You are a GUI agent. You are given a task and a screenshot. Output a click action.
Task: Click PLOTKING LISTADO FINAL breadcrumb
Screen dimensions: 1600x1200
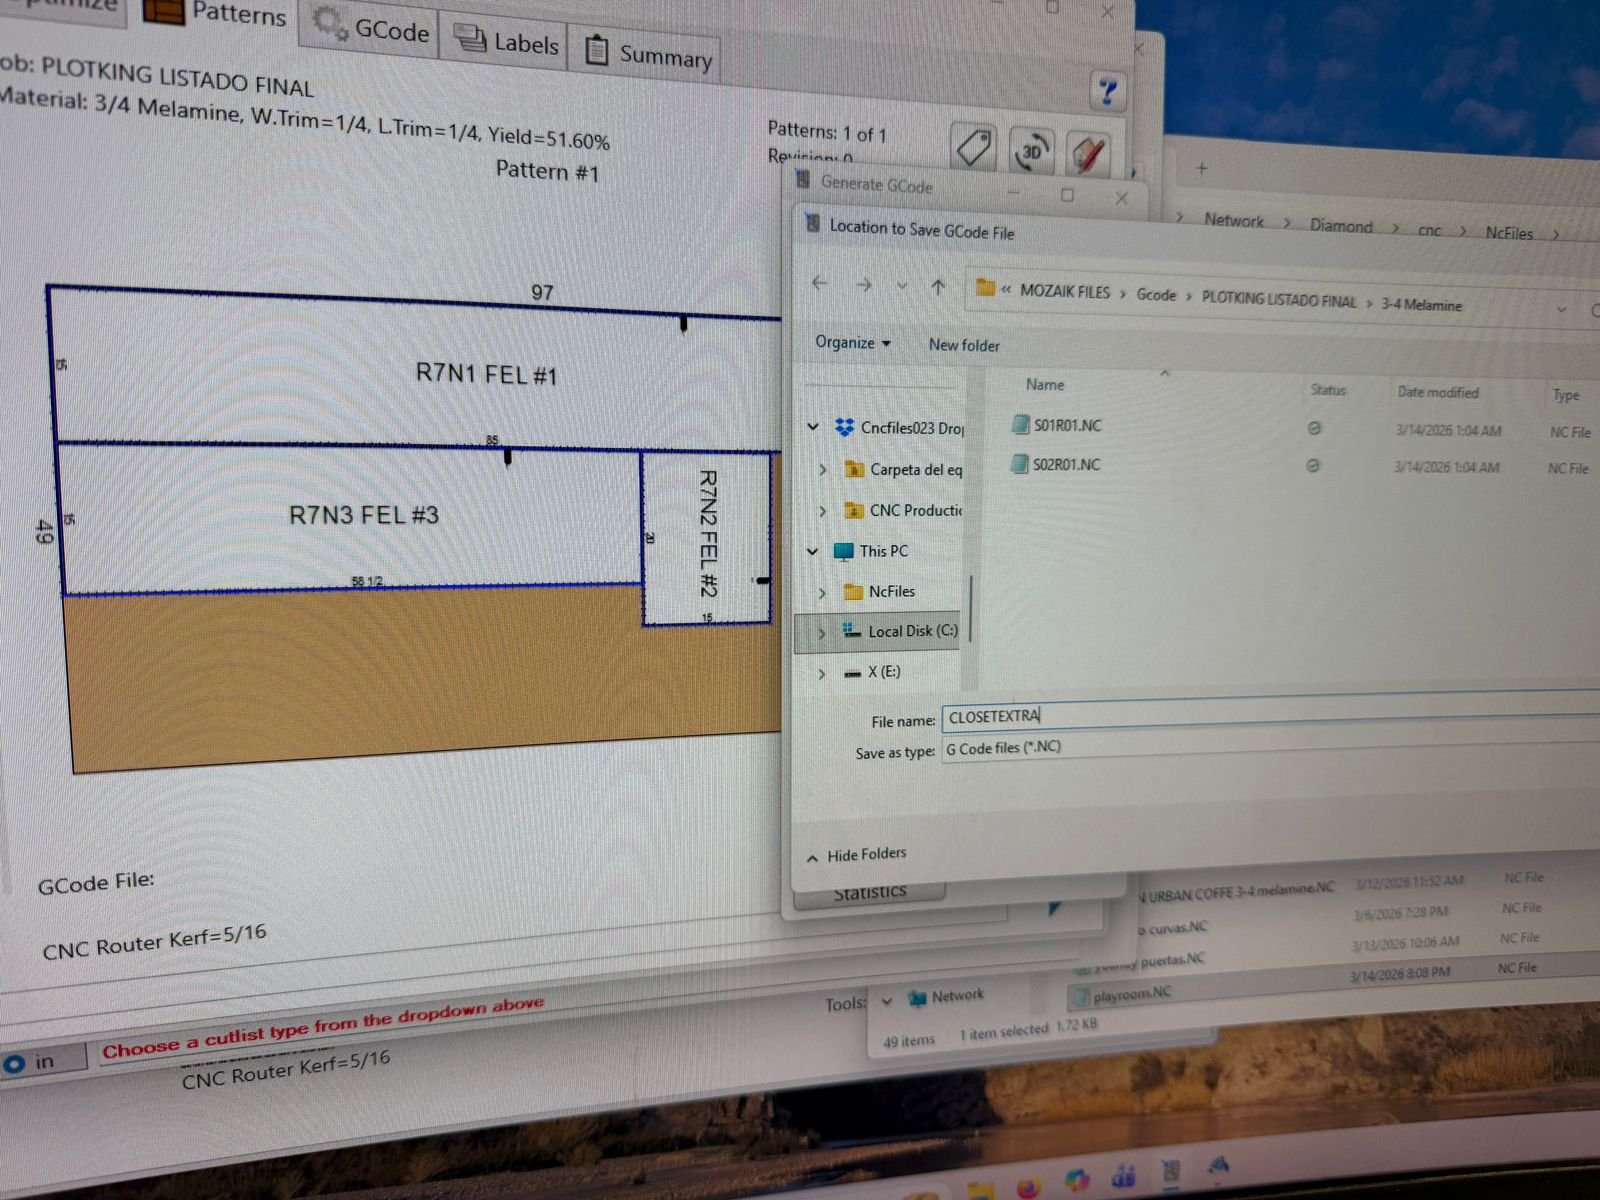(1279, 299)
